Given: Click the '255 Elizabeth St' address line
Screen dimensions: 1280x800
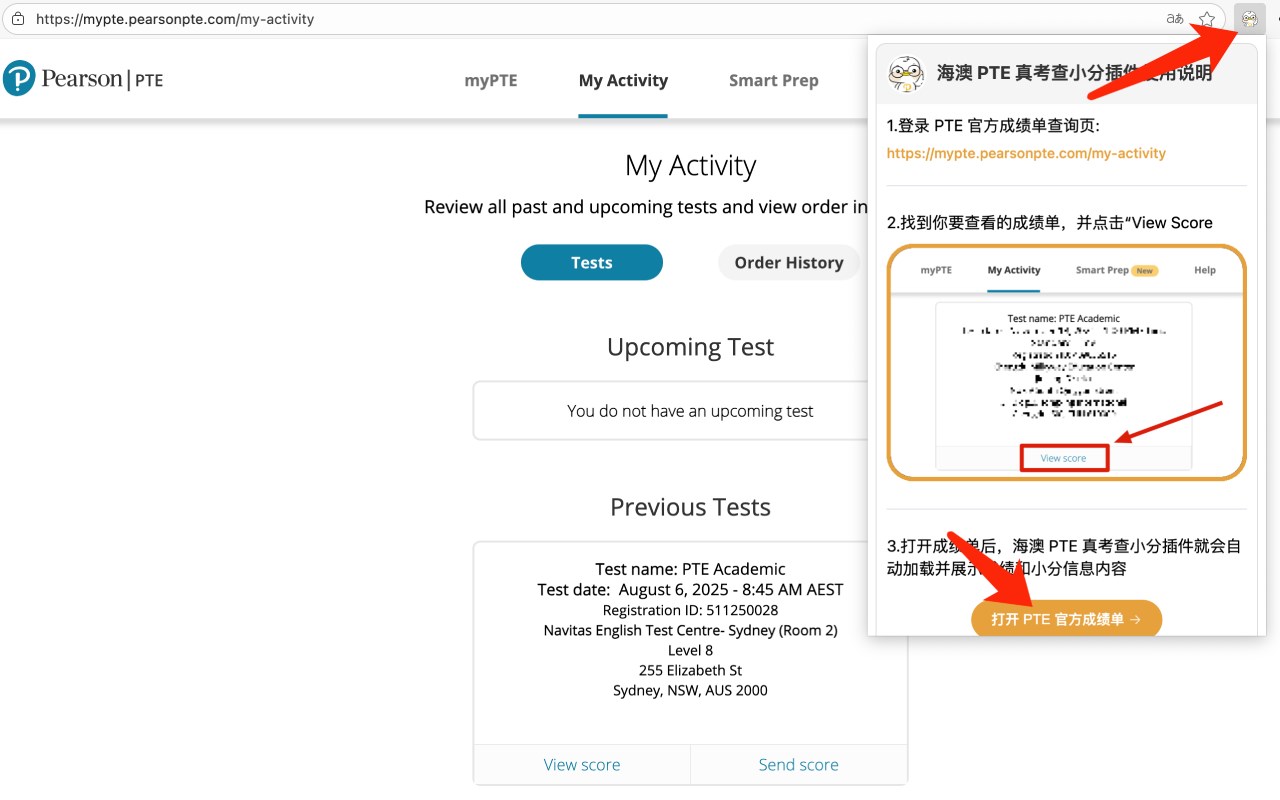Looking at the screenshot, I should coord(690,670).
